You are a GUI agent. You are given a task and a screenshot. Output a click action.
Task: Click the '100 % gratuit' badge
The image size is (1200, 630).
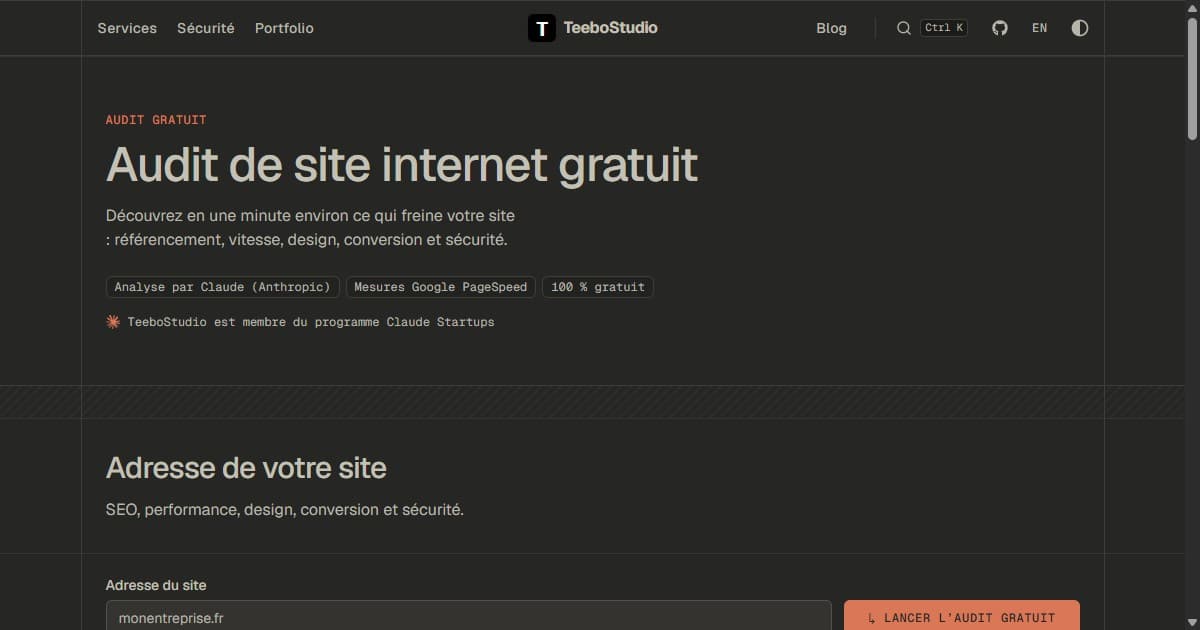598,287
